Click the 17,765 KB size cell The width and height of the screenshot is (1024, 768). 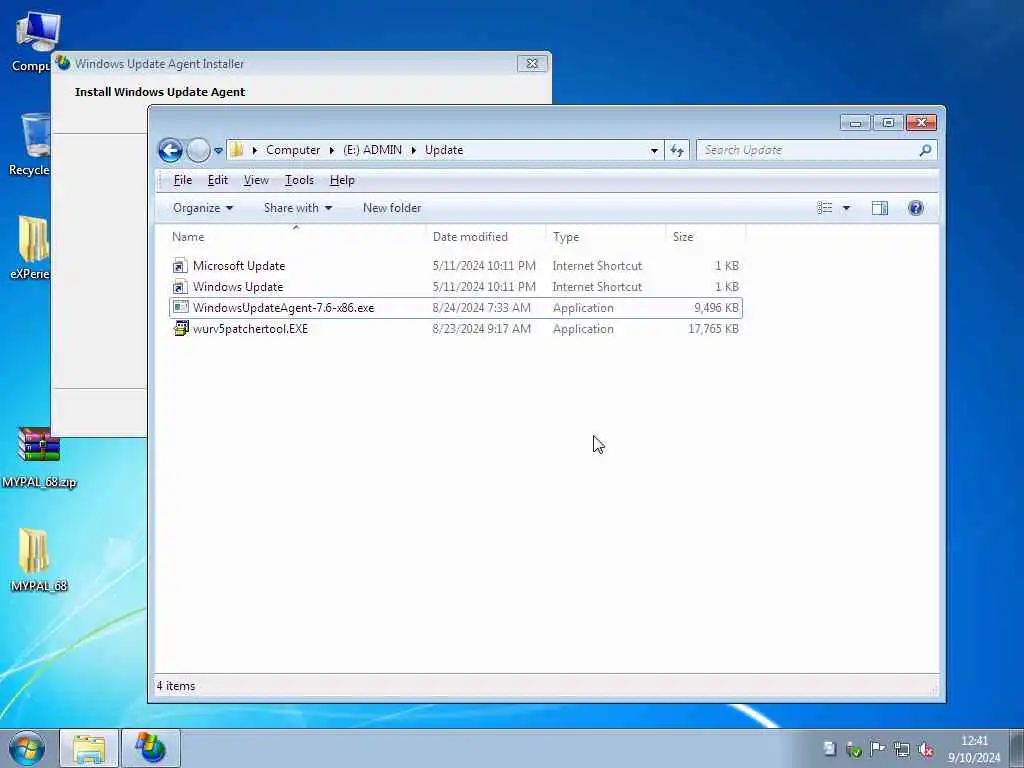(713, 328)
